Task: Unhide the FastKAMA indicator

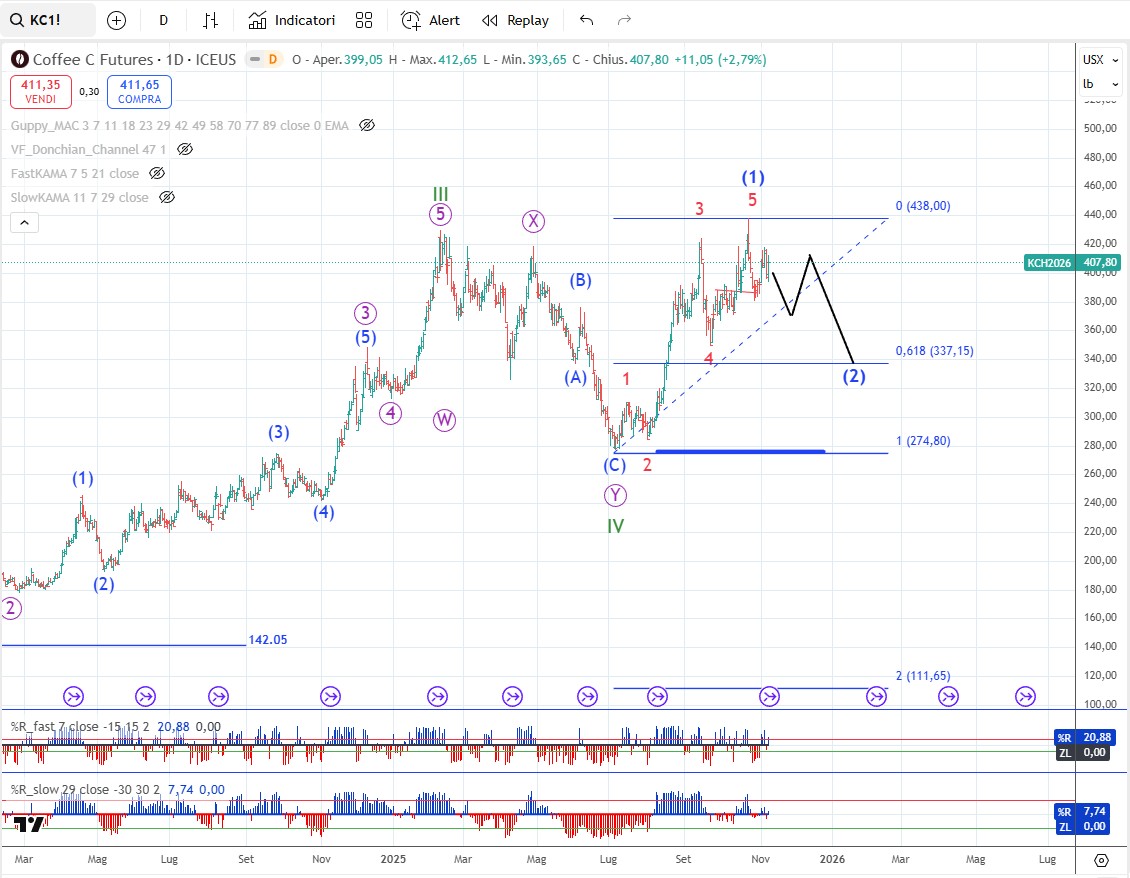Action: [x=156, y=173]
